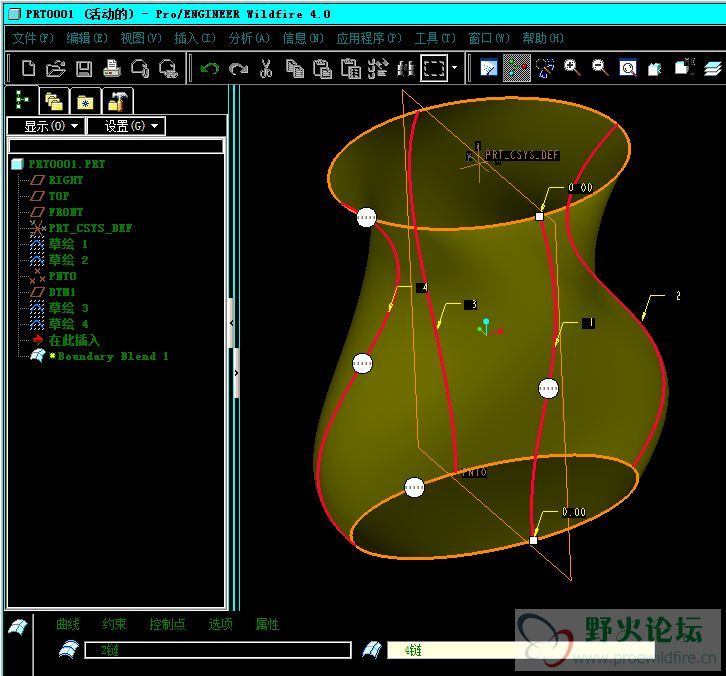Open the 视图(V) menu
Screen dimensions: 726x676
141,38
